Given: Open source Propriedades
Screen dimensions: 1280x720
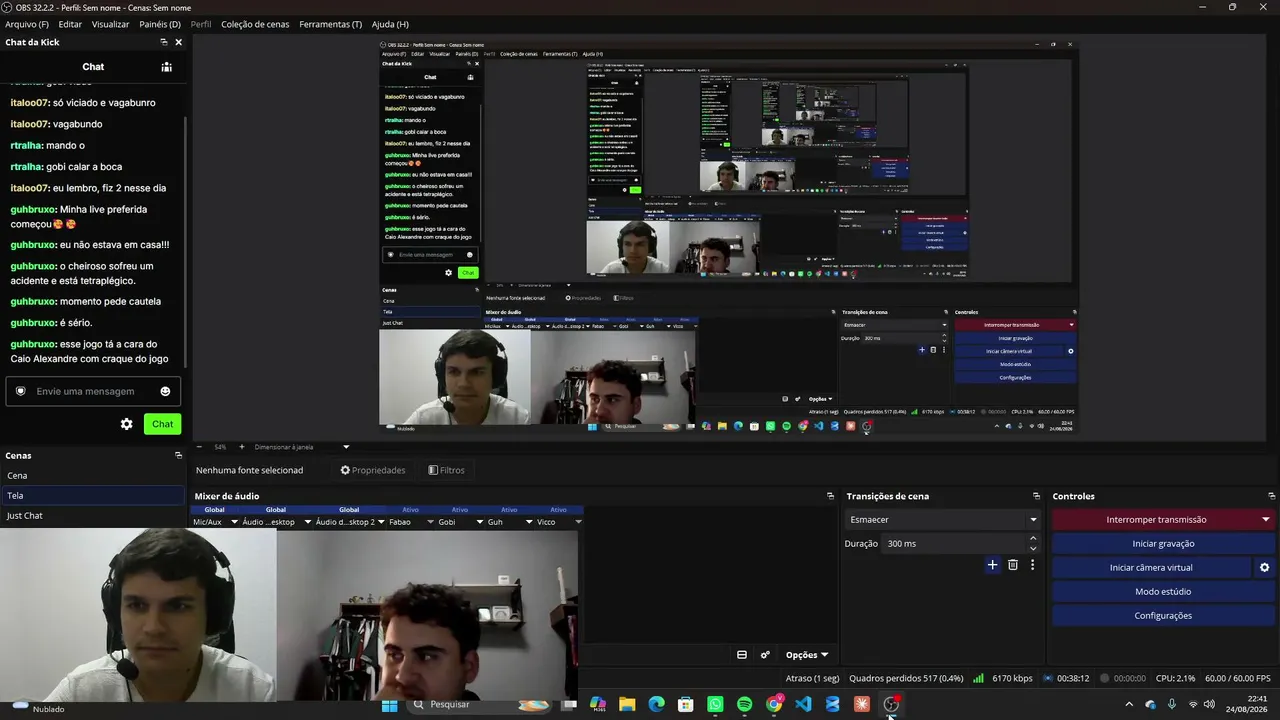Looking at the screenshot, I should tap(373, 470).
